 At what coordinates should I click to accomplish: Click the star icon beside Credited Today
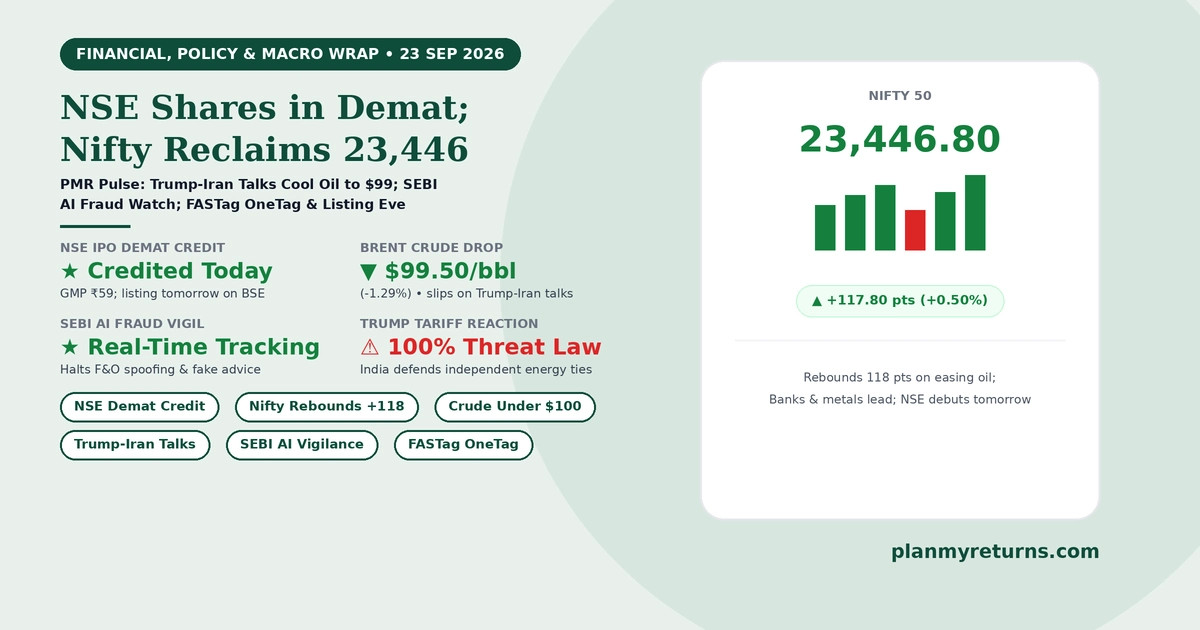tap(70, 272)
